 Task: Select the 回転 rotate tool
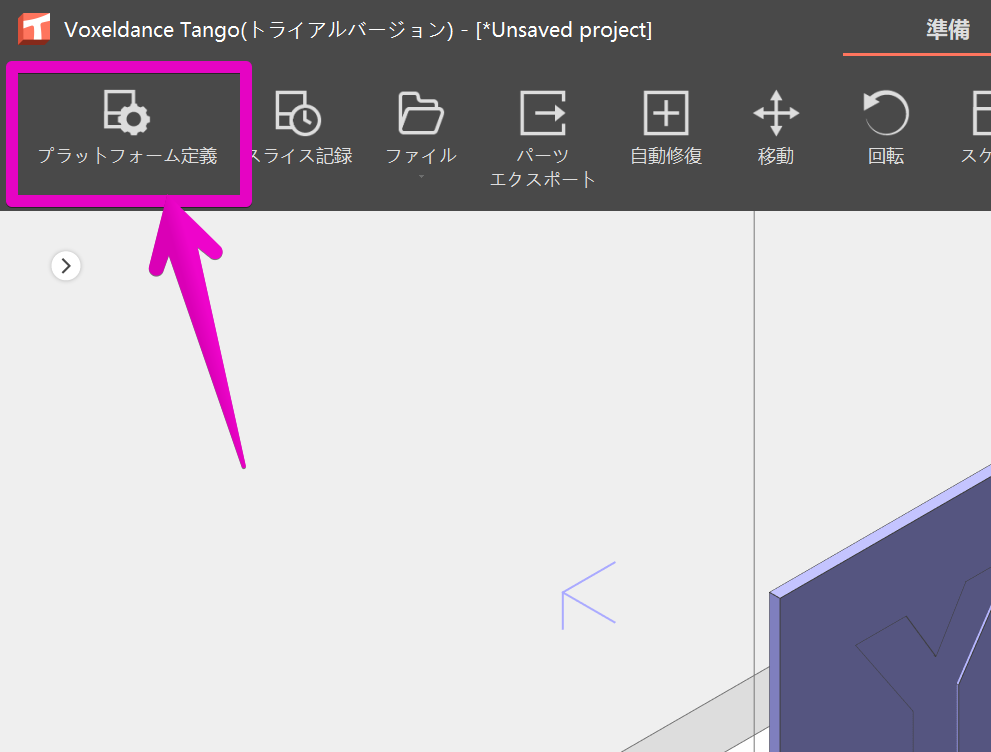[886, 130]
